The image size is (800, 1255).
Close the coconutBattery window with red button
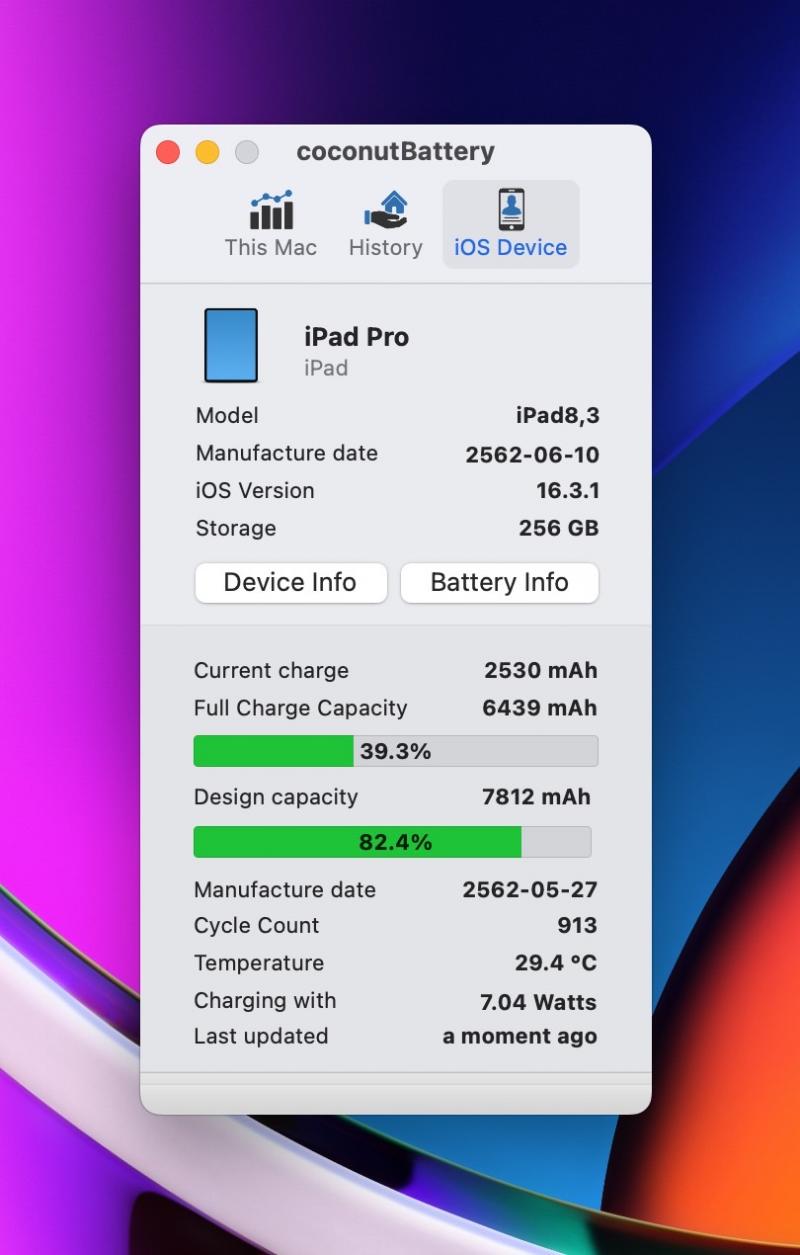(168, 152)
